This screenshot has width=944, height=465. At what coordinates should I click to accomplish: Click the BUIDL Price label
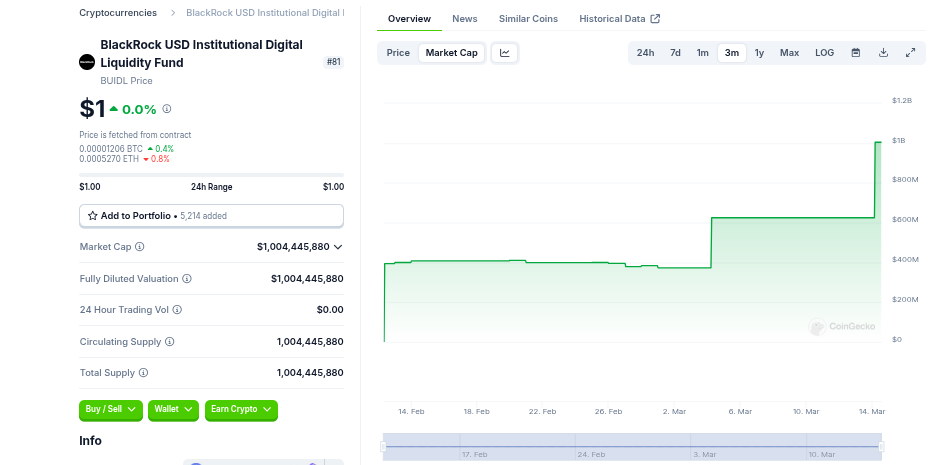point(126,81)
